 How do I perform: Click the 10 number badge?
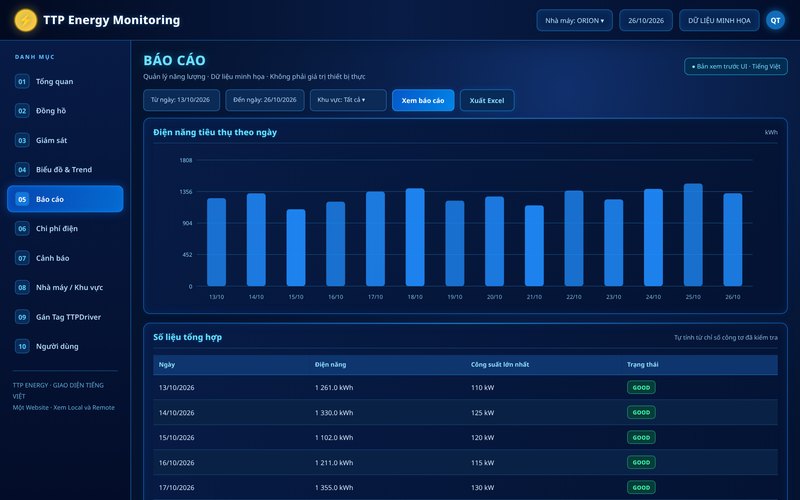(22, 346)
